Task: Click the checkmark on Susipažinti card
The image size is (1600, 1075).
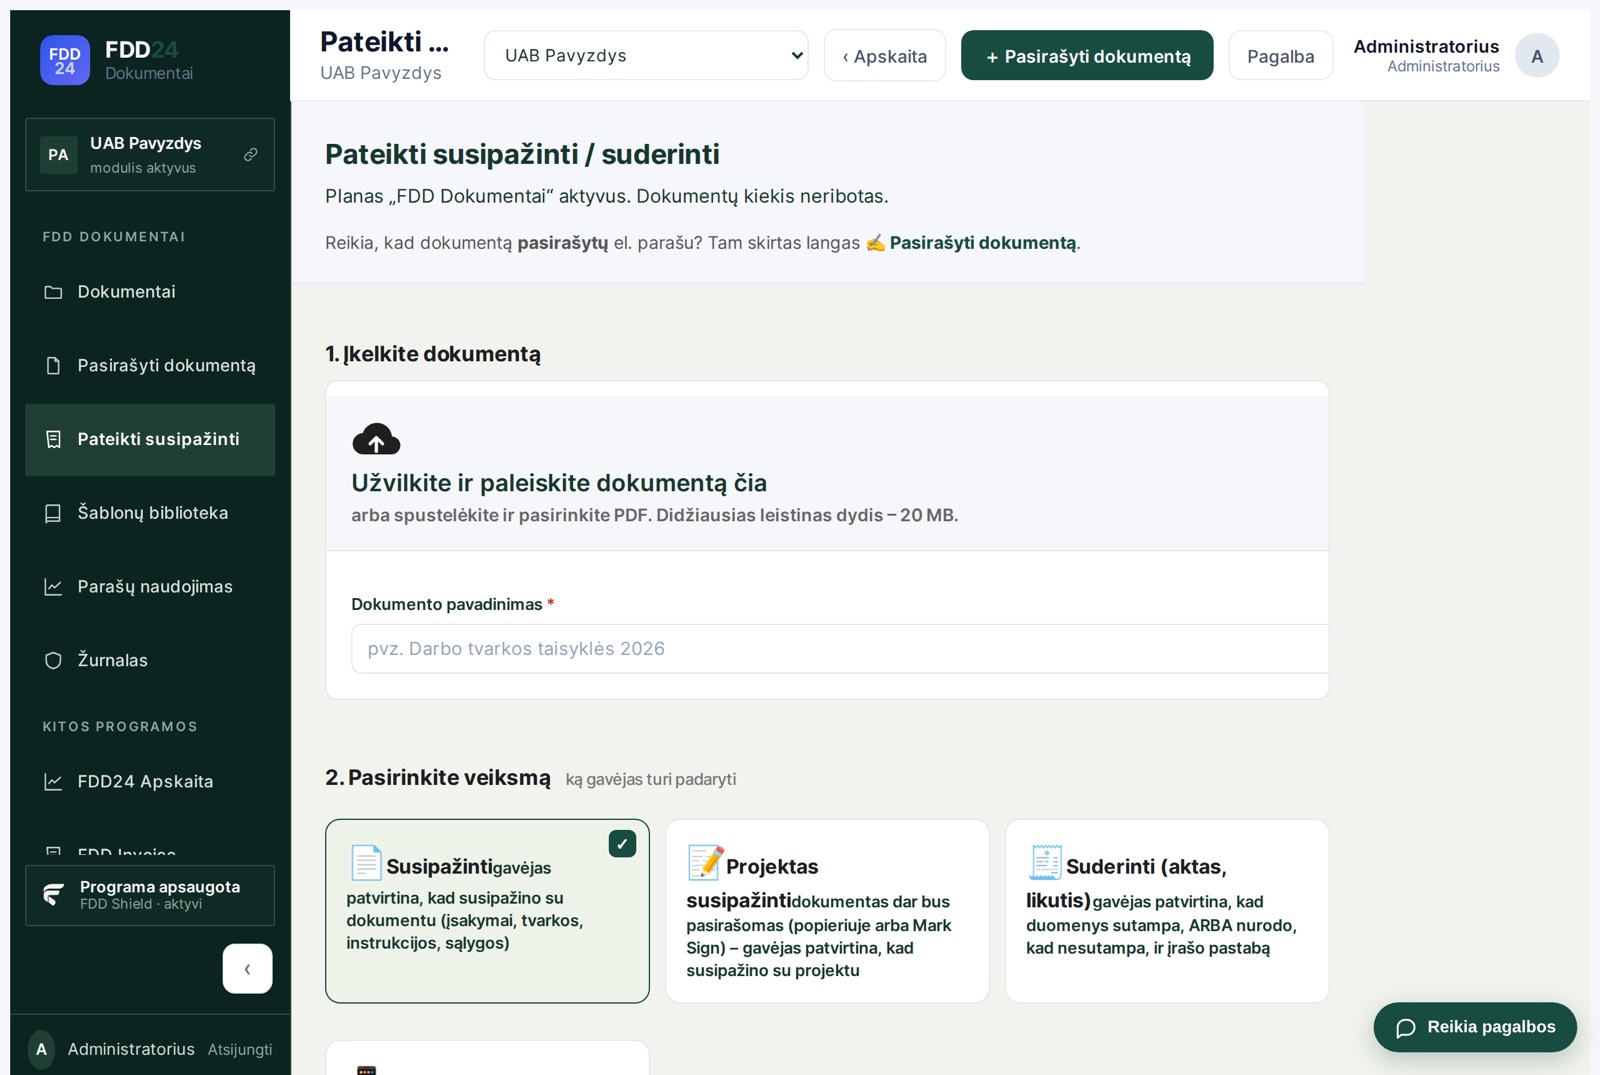Action: pos(622,844)
